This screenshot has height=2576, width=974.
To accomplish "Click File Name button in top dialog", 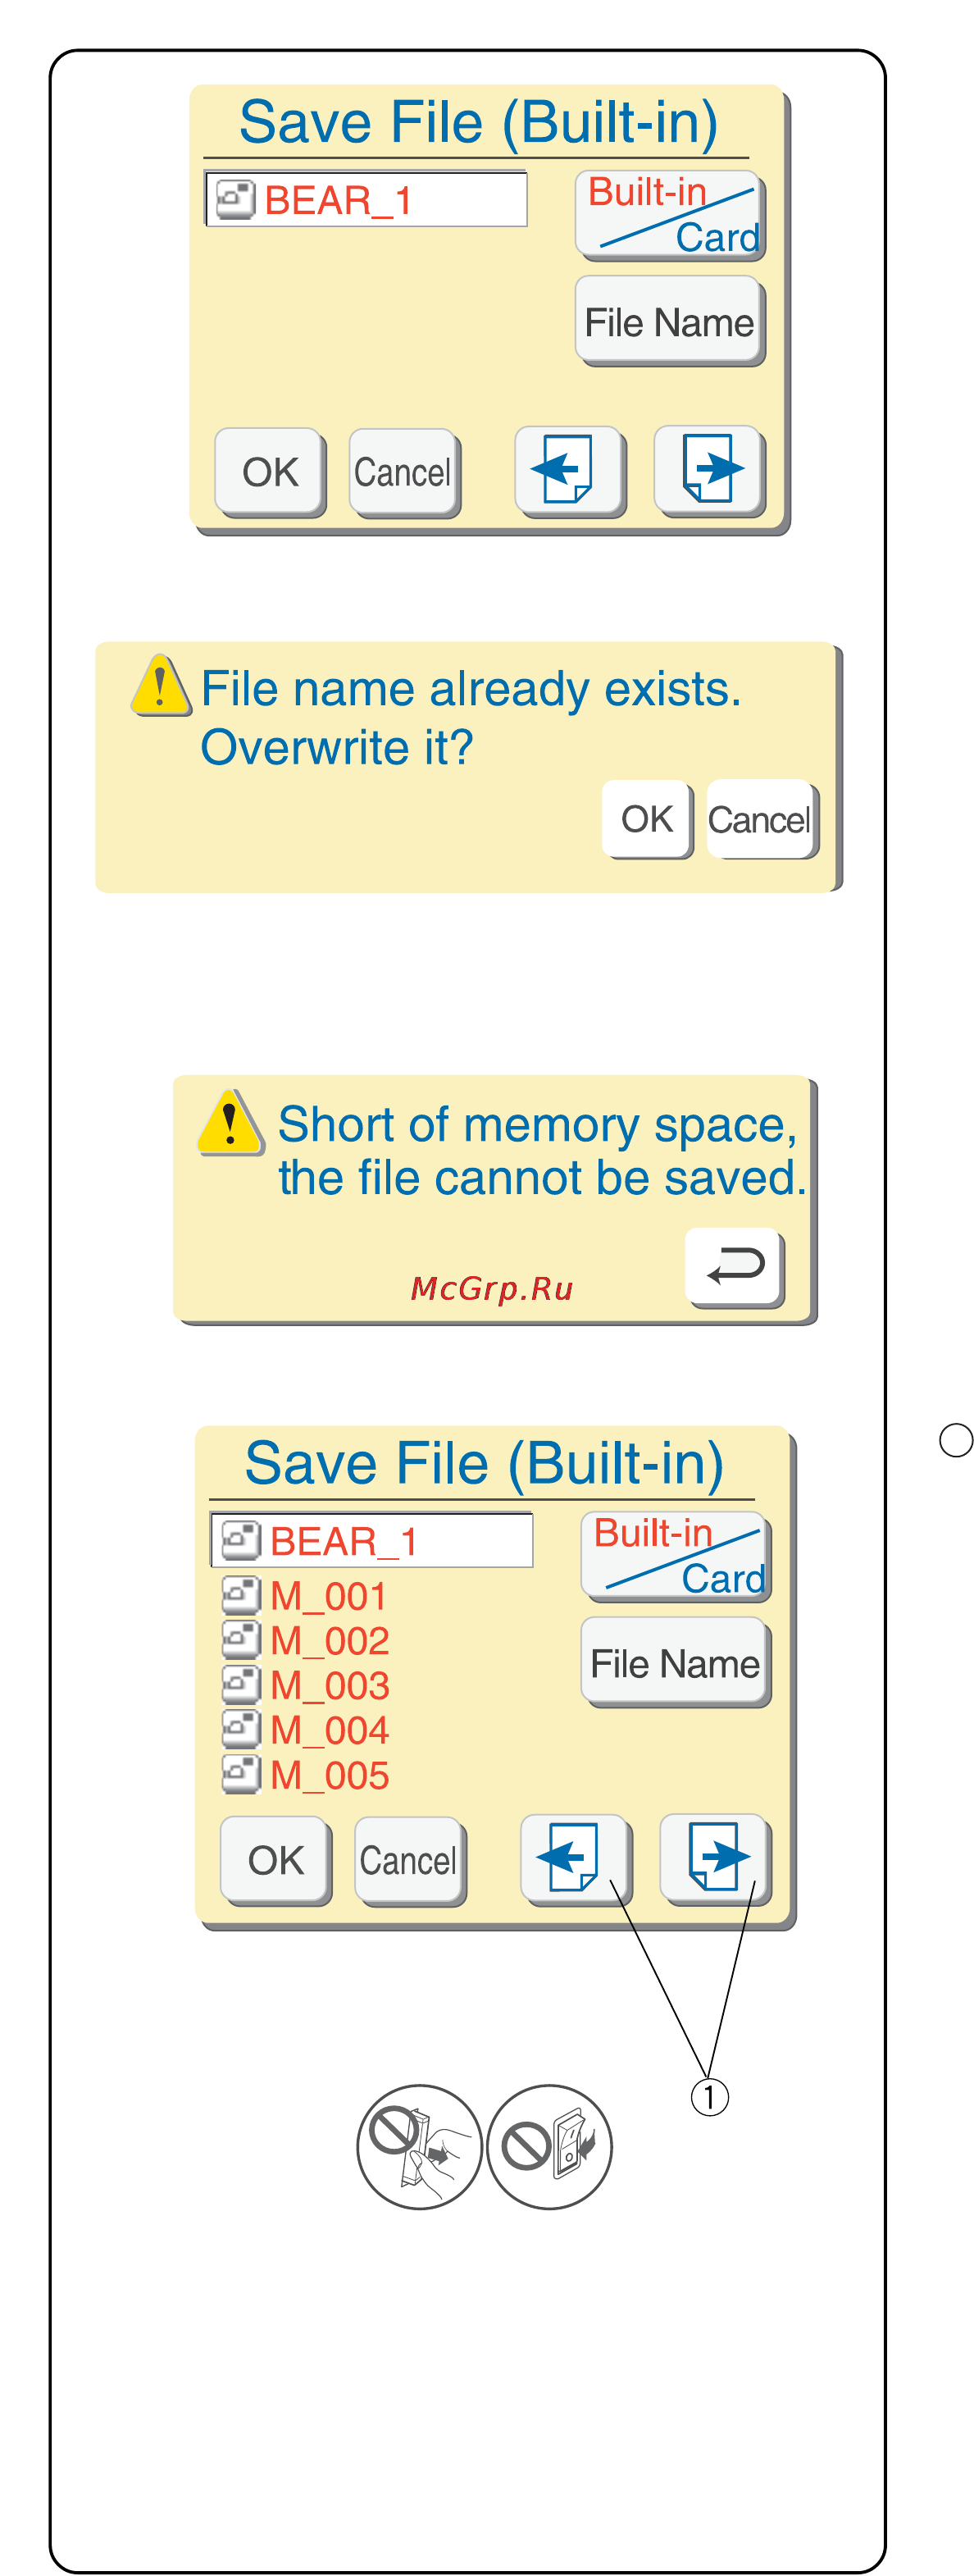I will click(669, 321).
